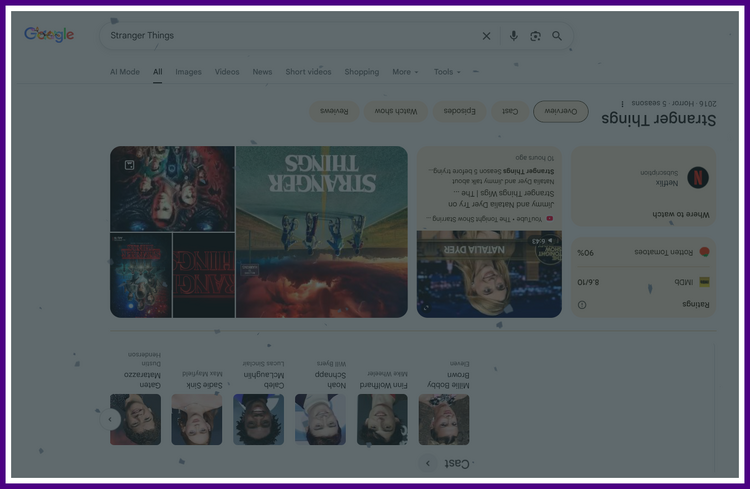Screen dimensions: 750x489
Task: Open Millie Bobby Brown's cast photo
Action: pos(444,420)
